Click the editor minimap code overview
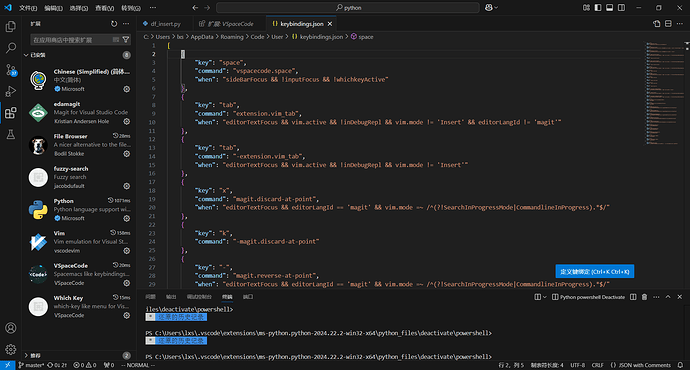 pyautogui.click(x=664, y=93)
